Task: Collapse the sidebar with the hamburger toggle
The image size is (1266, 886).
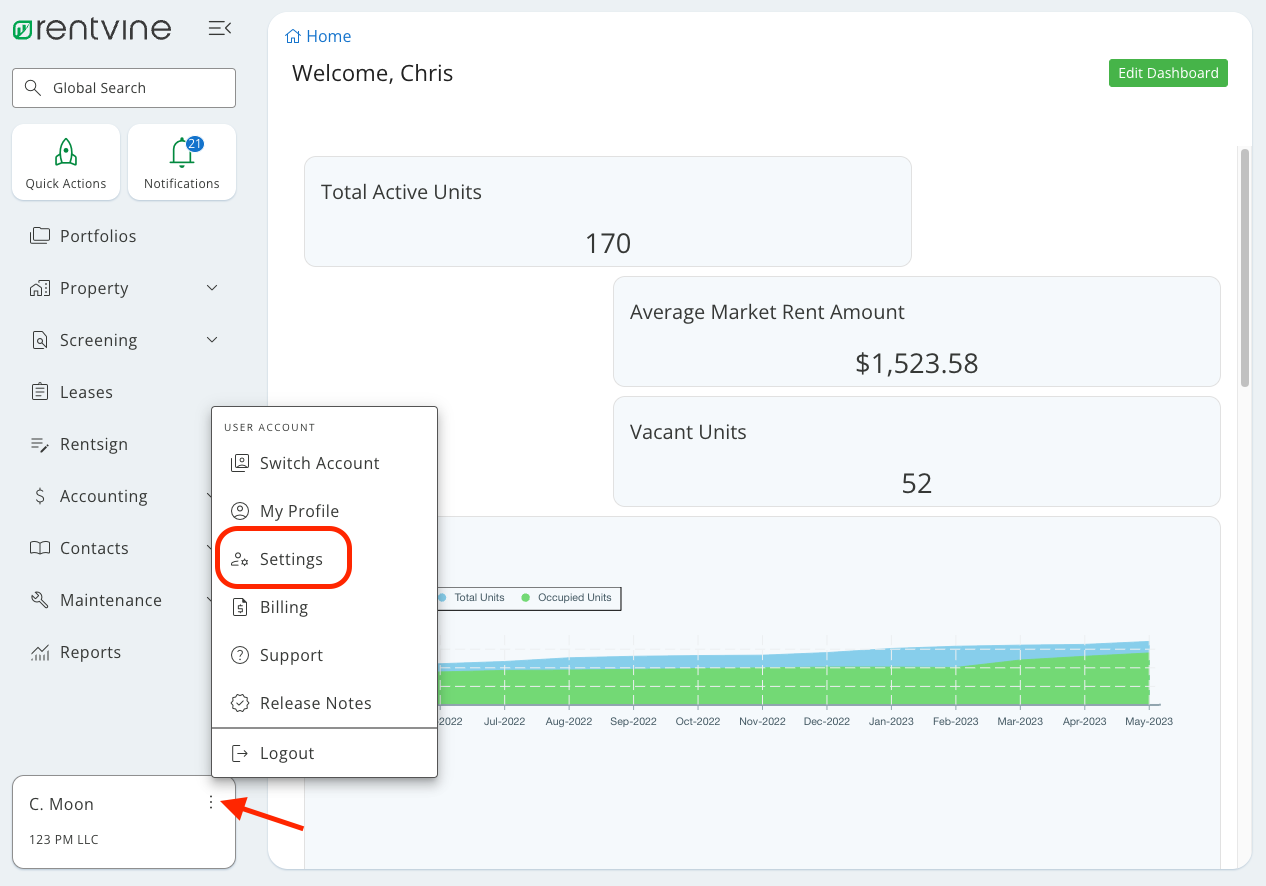Action: [219, 28]
